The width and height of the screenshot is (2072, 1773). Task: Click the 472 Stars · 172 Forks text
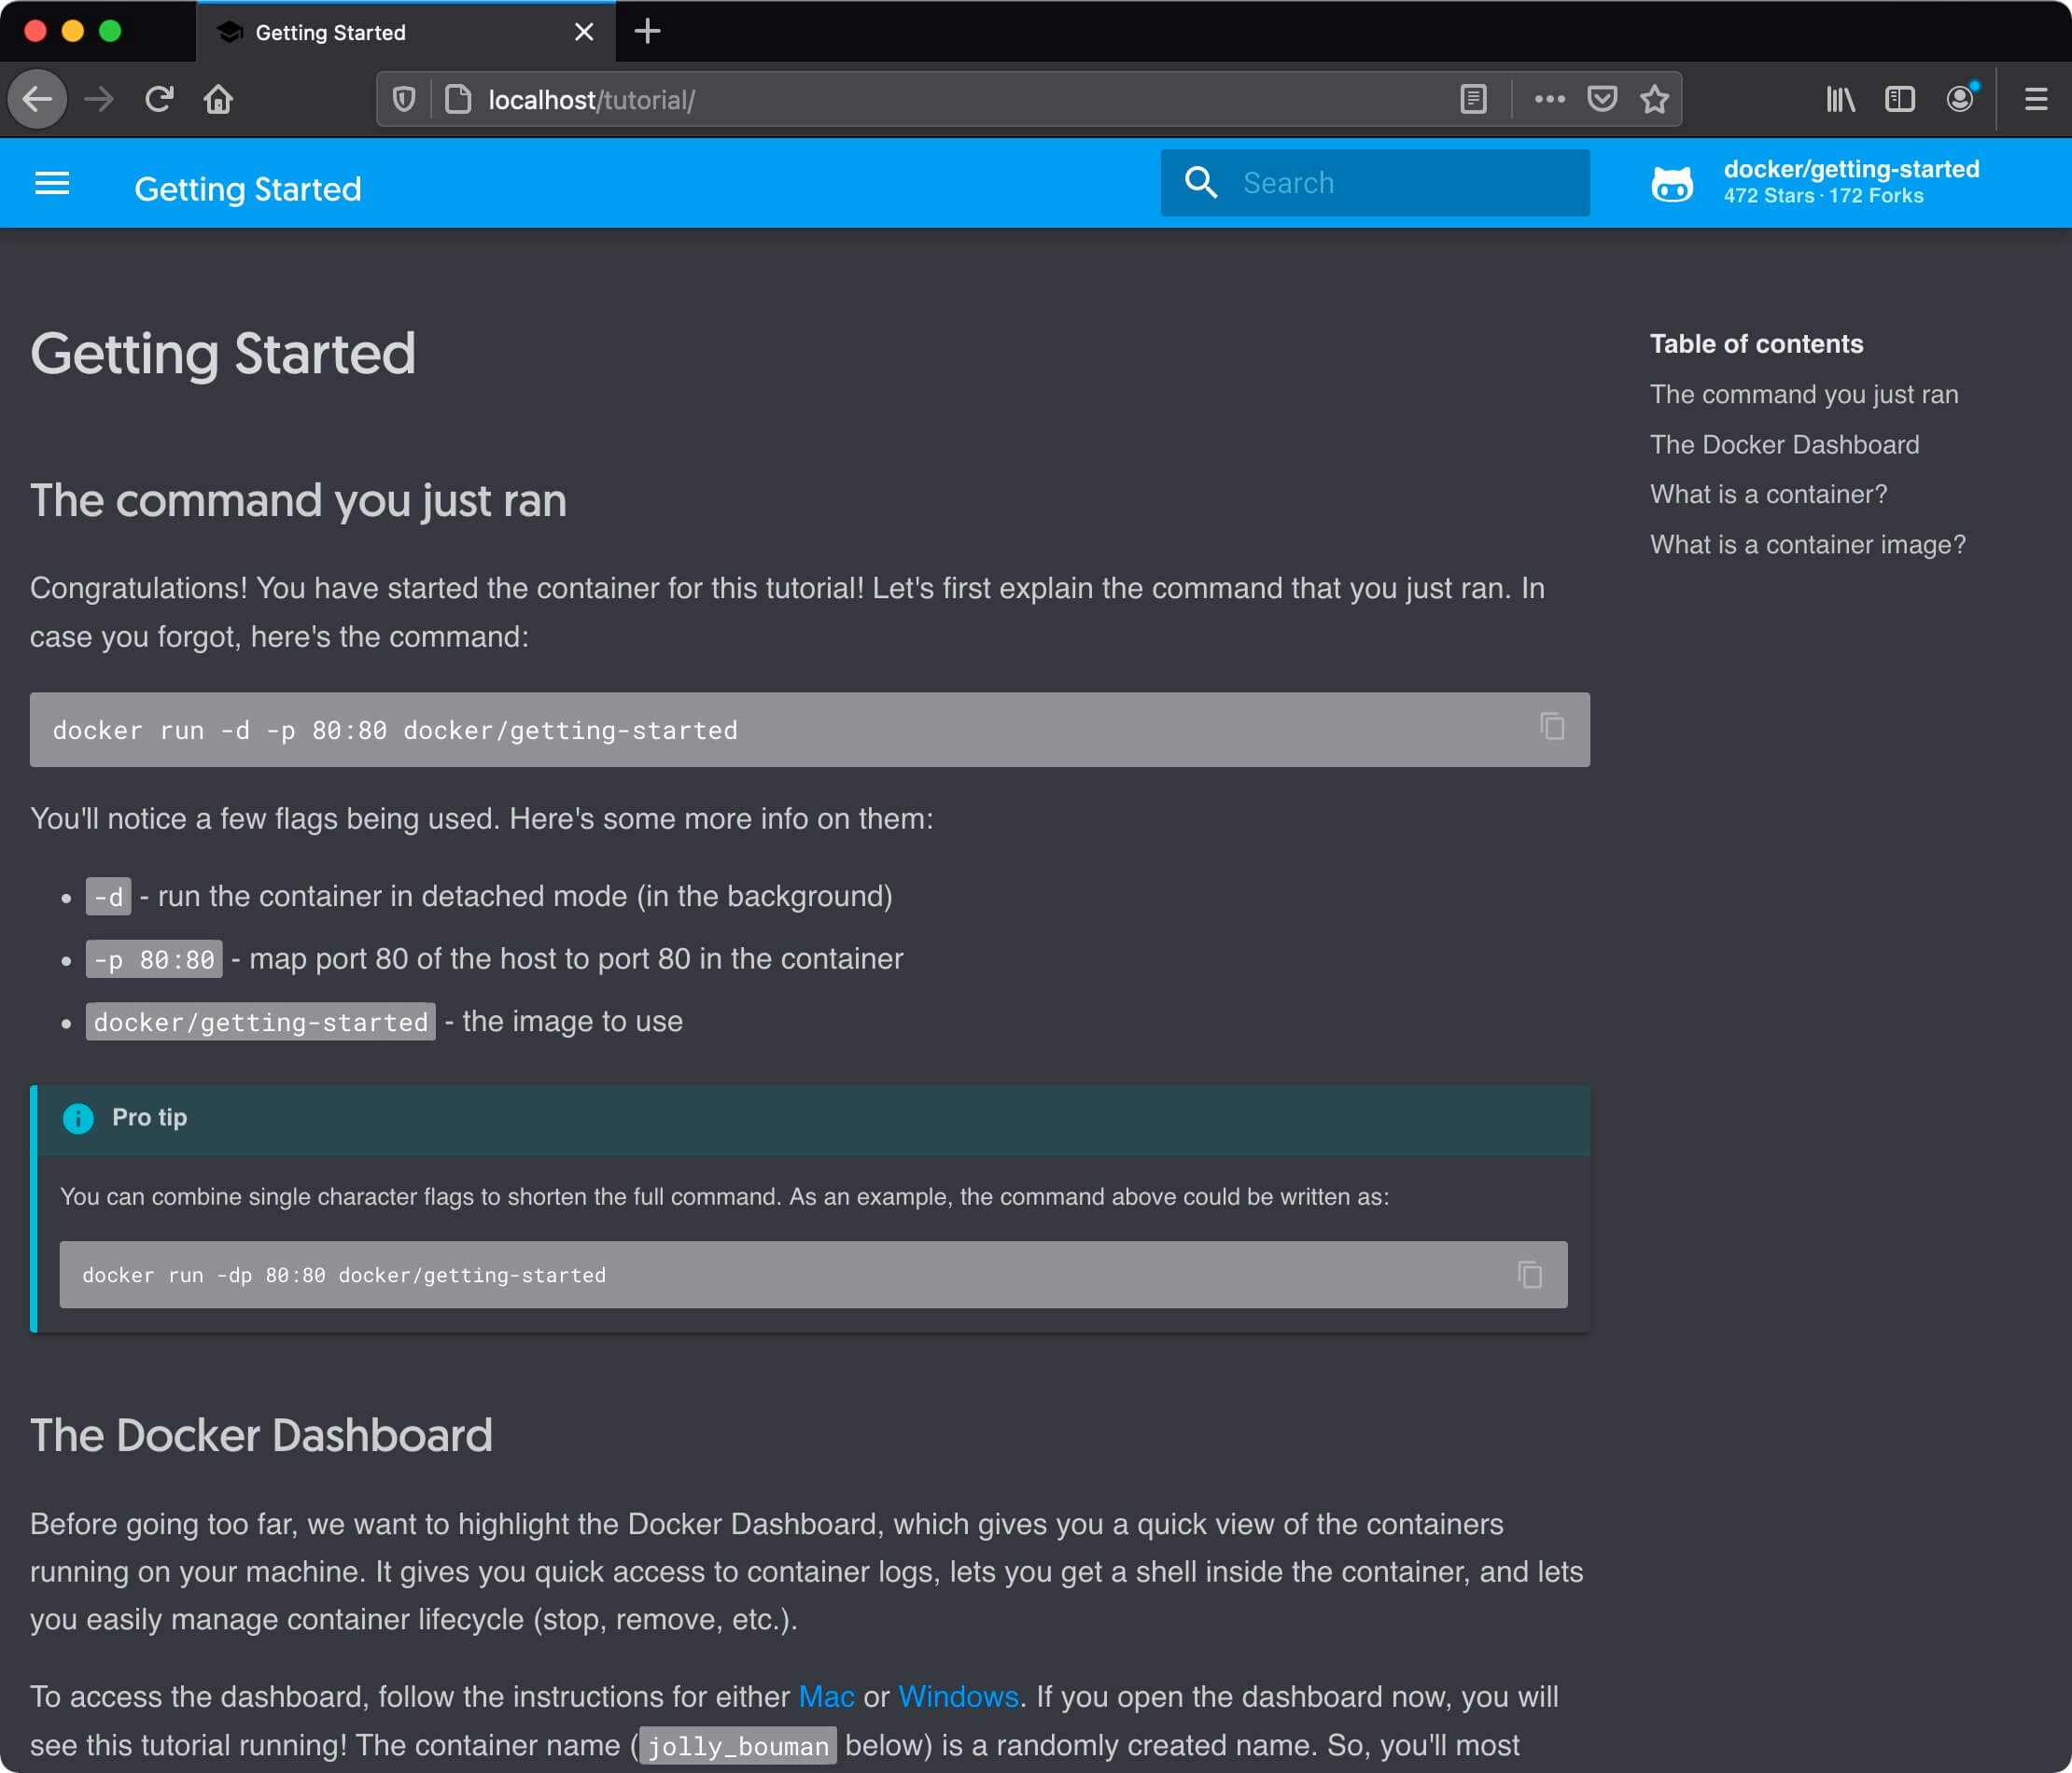pyautogui.click(x=1823, y=196)
